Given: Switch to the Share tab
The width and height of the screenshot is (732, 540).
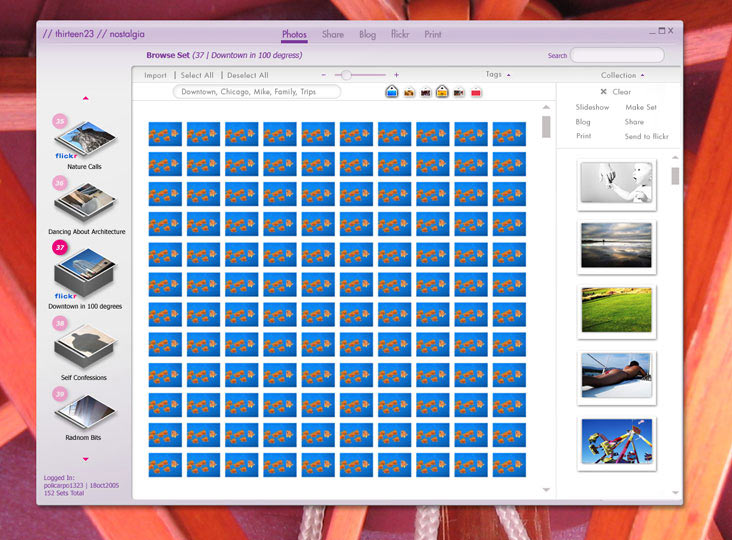Looking at the screenshot, I should [333, 35].
